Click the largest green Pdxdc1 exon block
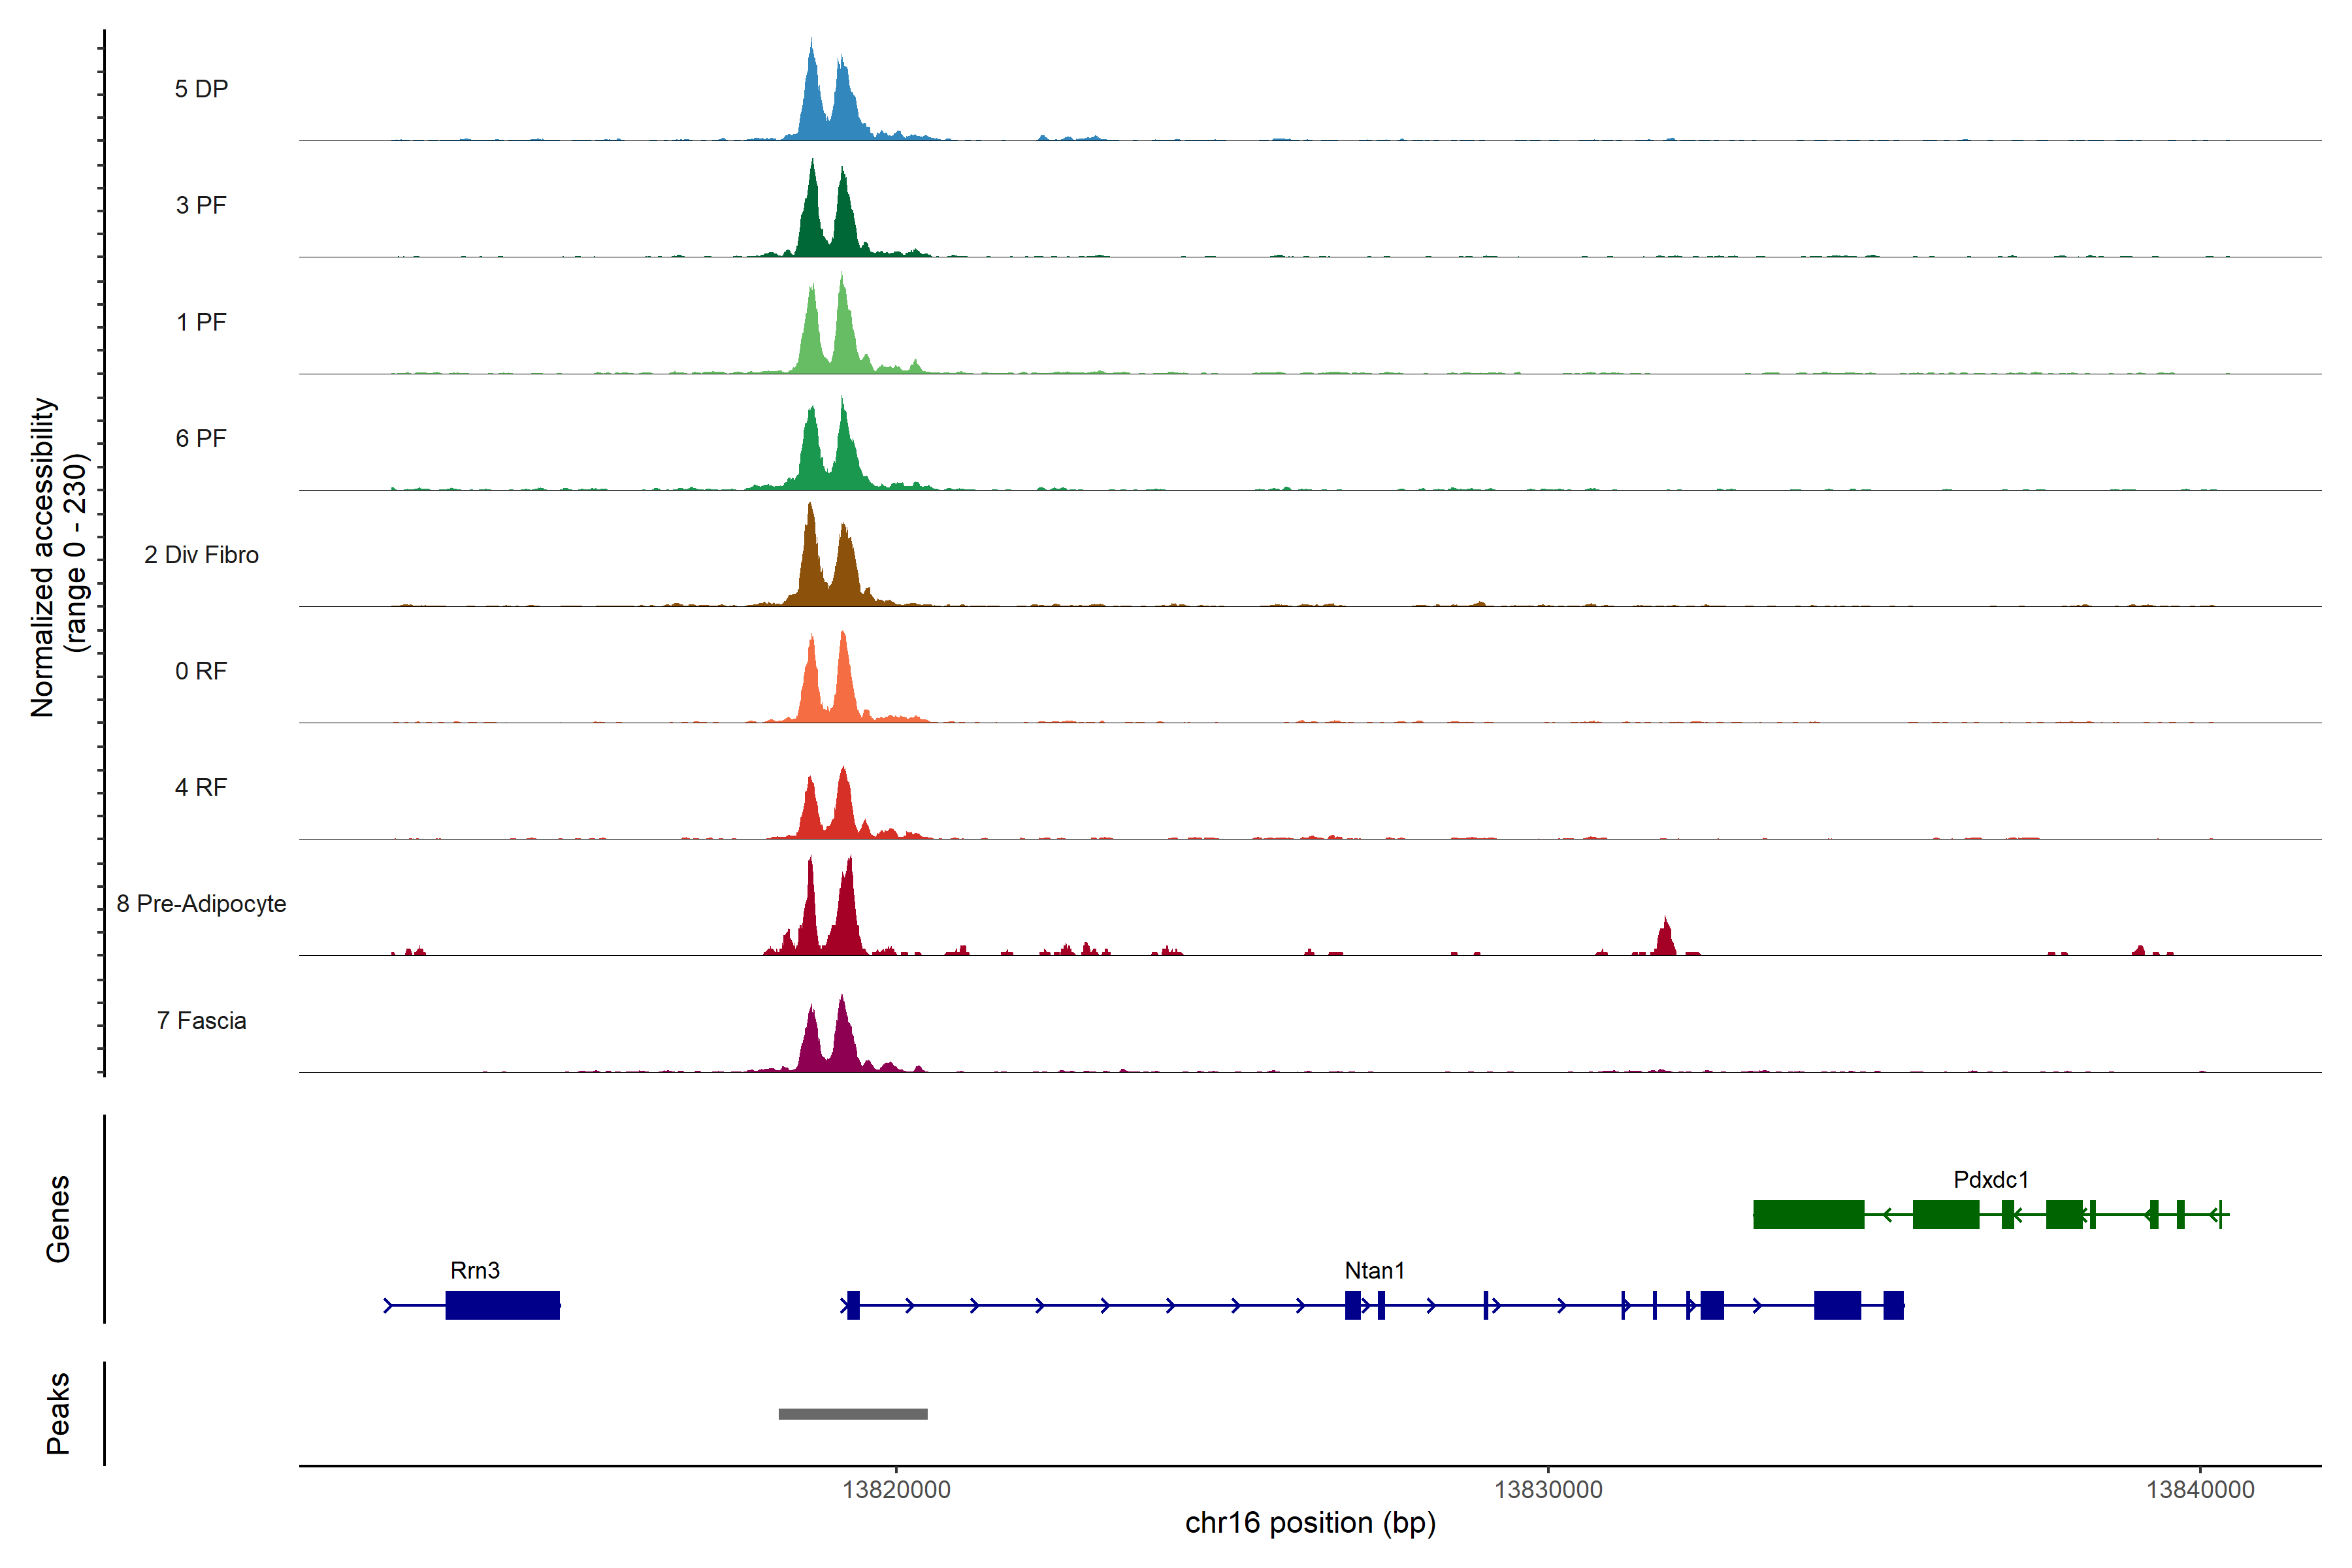Viewport: 2352px width, 1568px height. click(x=1808, y=1214)
